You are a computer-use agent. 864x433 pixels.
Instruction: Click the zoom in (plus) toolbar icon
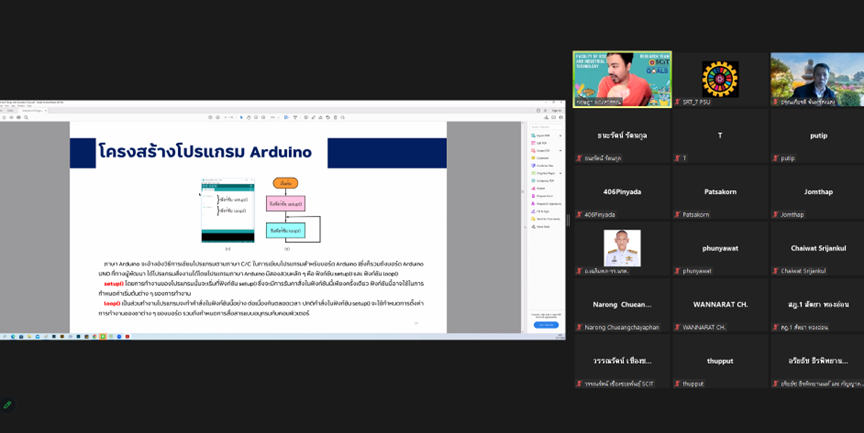(263, 117)
